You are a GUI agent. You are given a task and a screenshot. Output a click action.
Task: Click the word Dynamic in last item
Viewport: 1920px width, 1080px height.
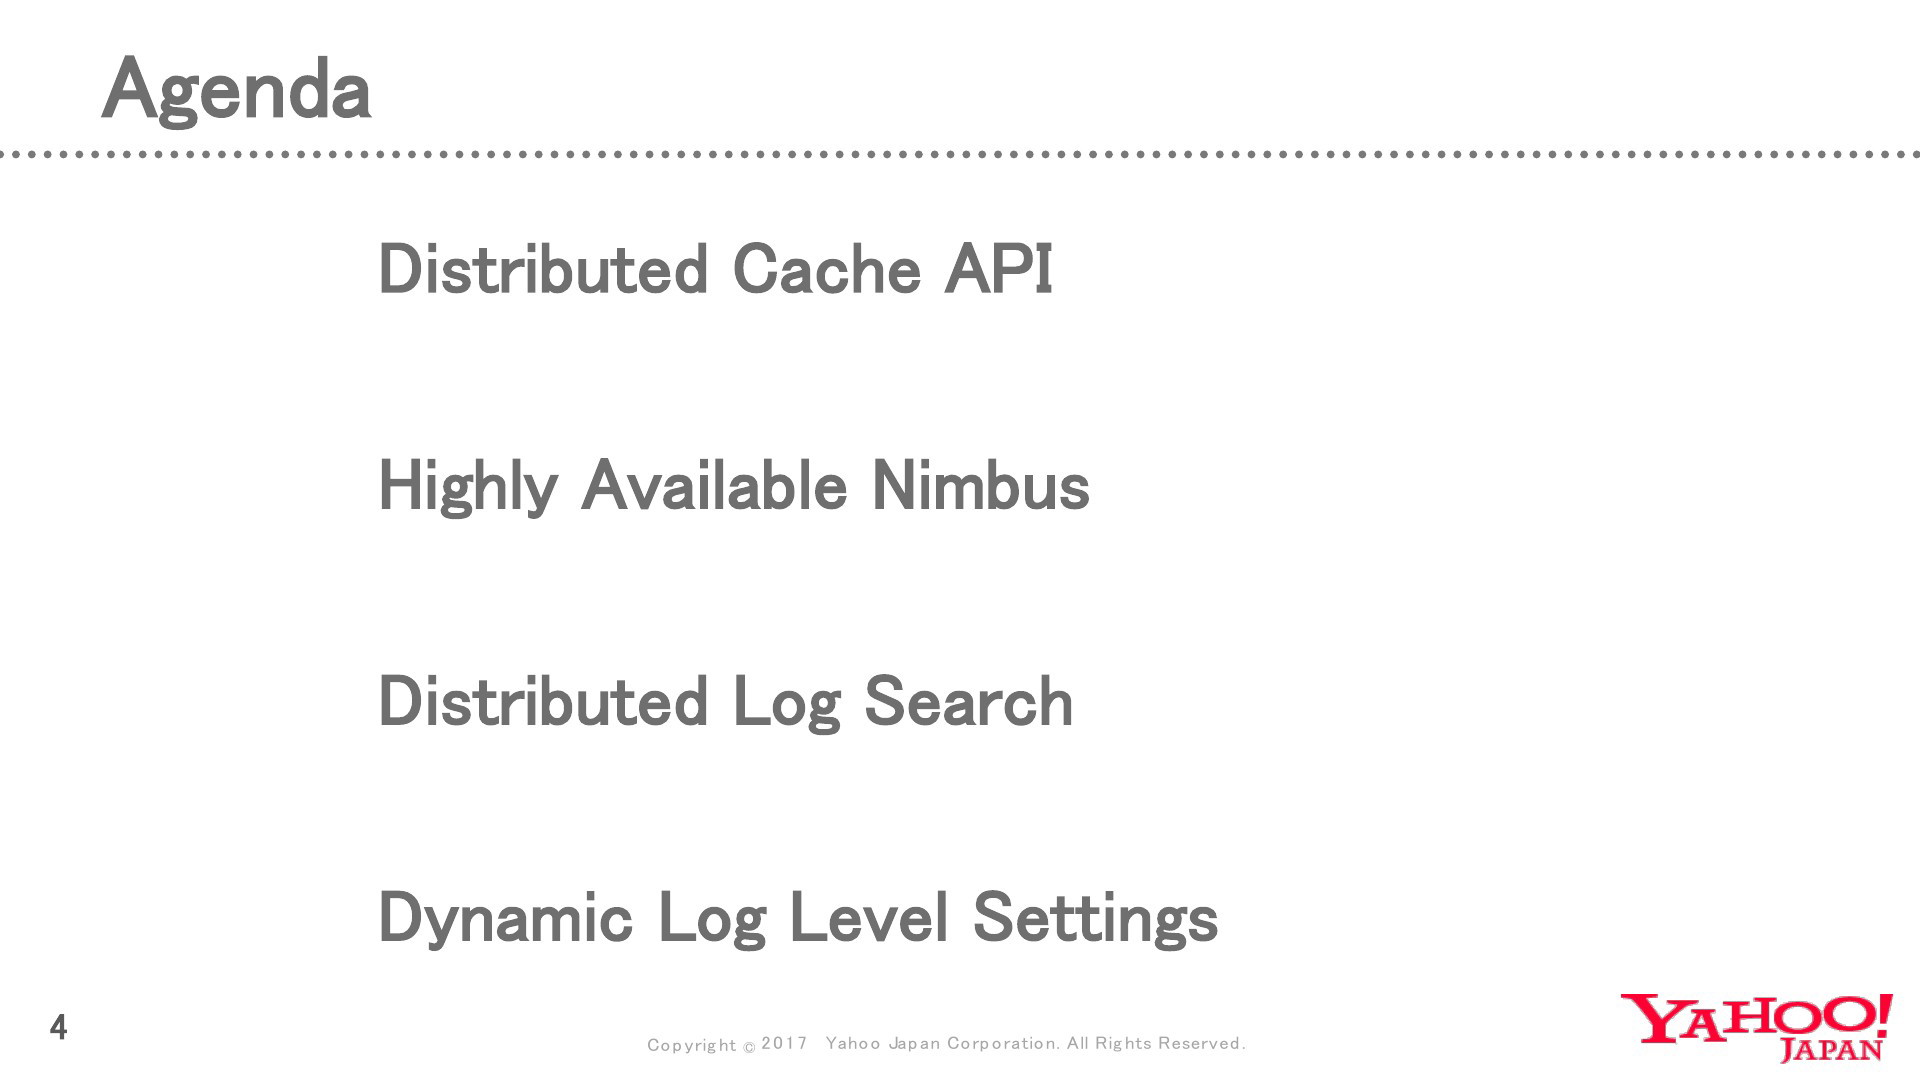(x=506, y=918)
